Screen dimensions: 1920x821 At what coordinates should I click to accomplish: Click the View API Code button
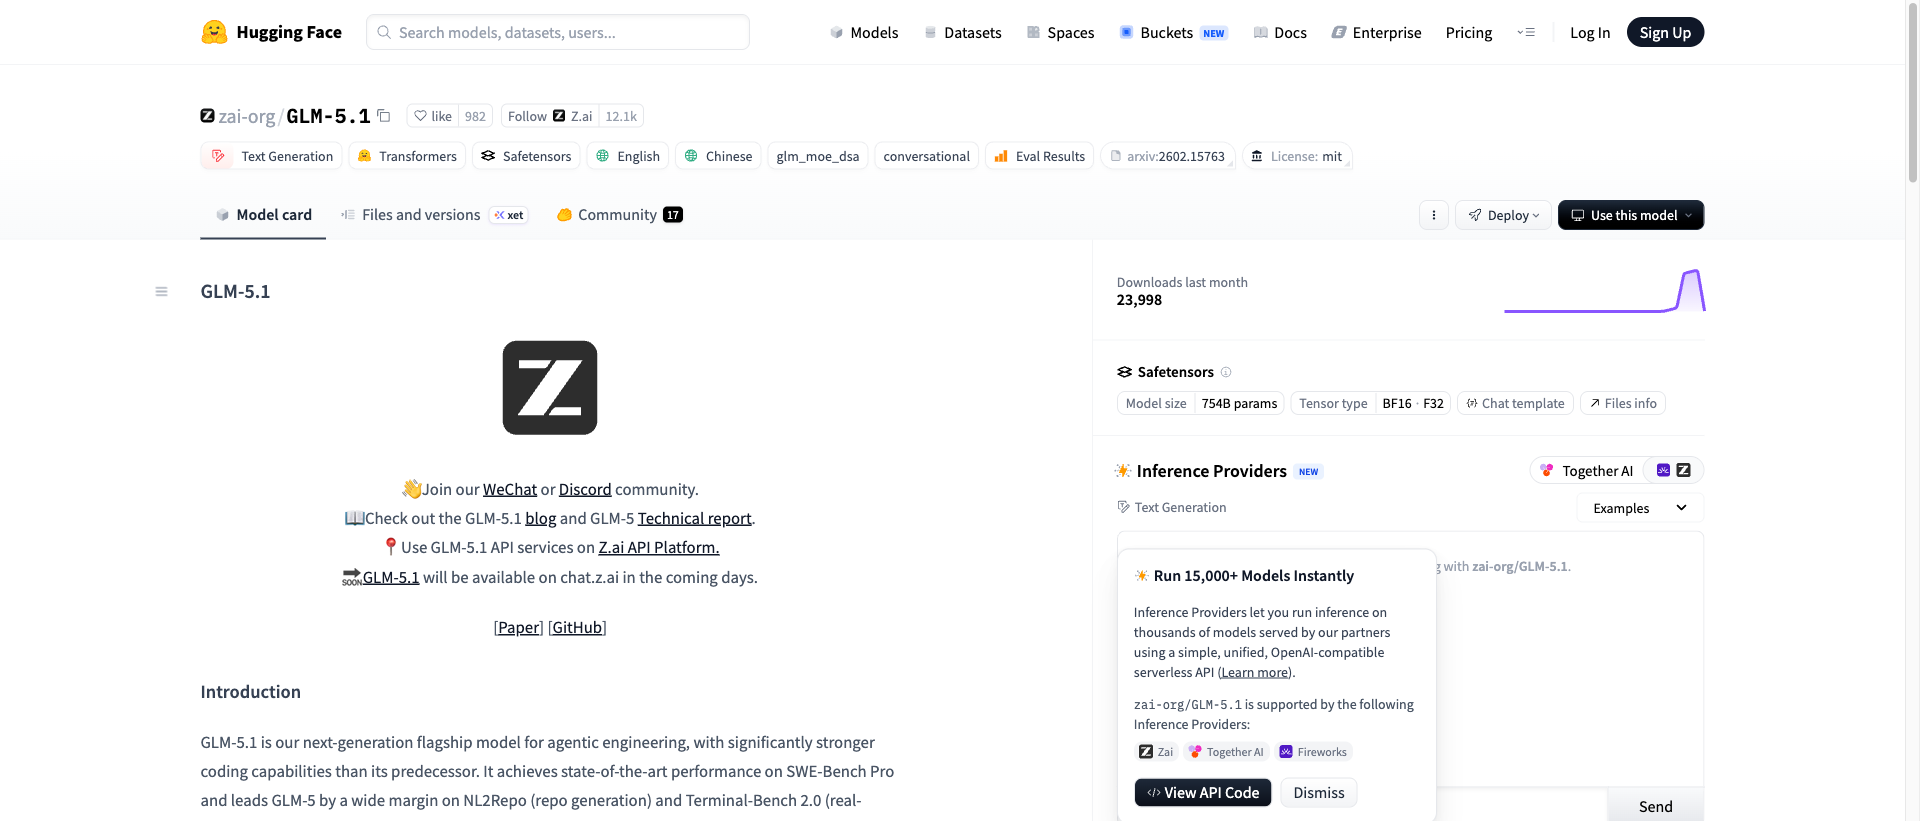pyautogui.click(x=1202, y=792)
